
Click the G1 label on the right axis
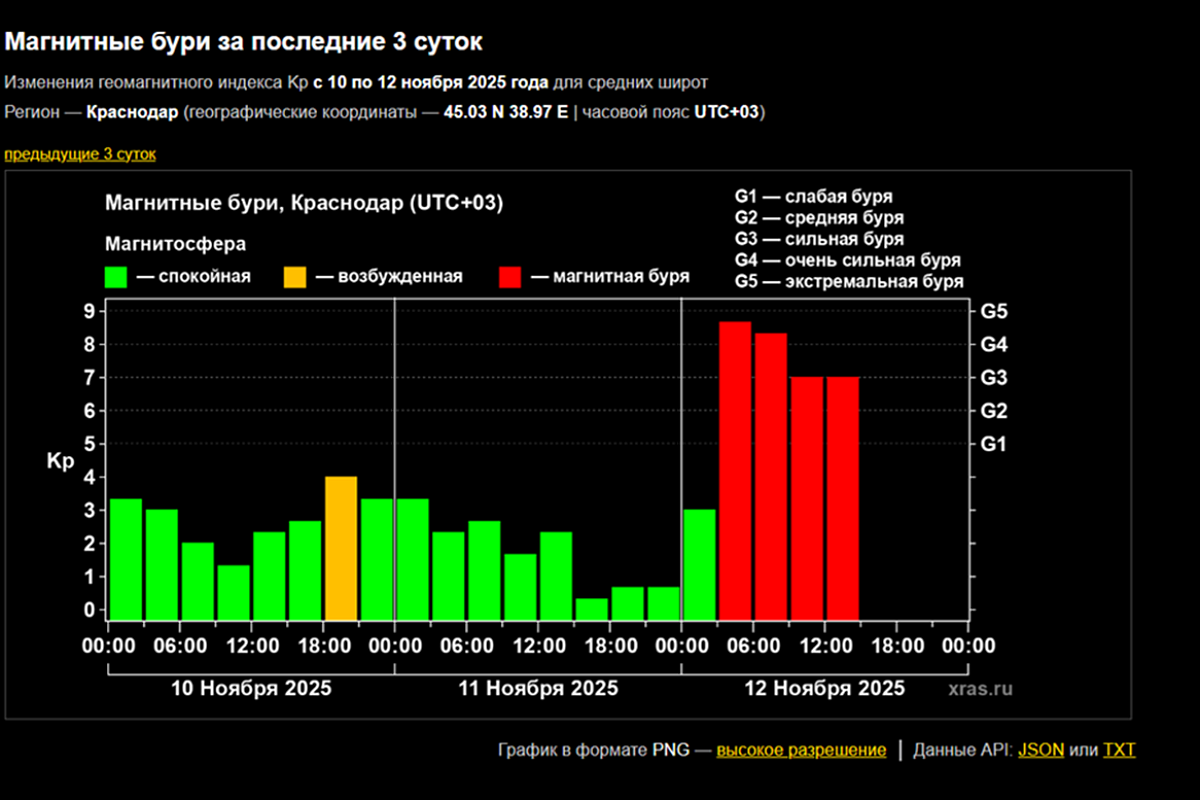point(995,444)
